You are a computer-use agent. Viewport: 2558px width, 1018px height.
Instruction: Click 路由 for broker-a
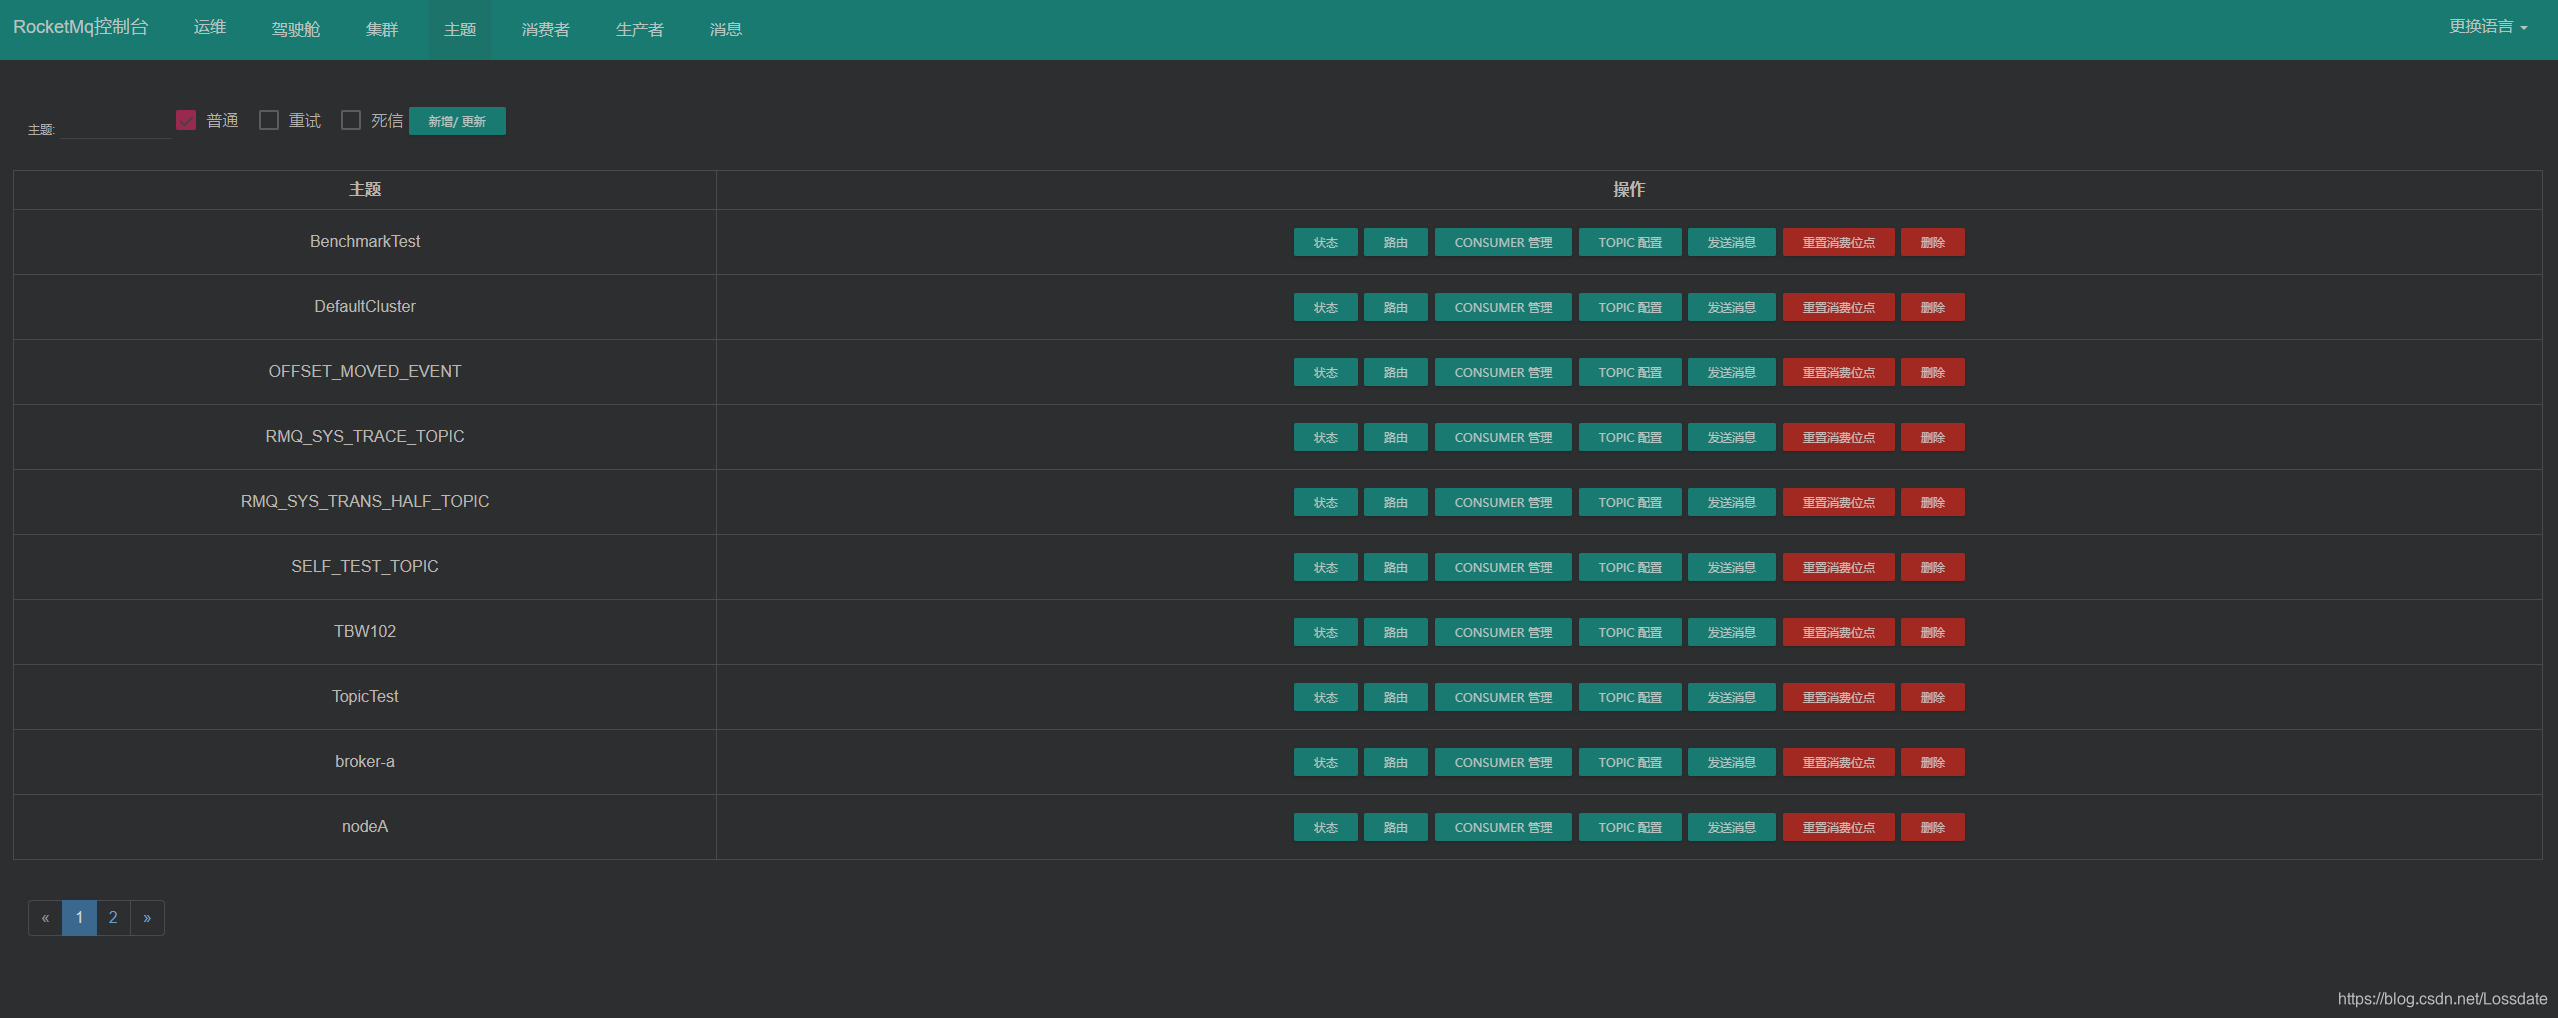tap(1396, 762)
